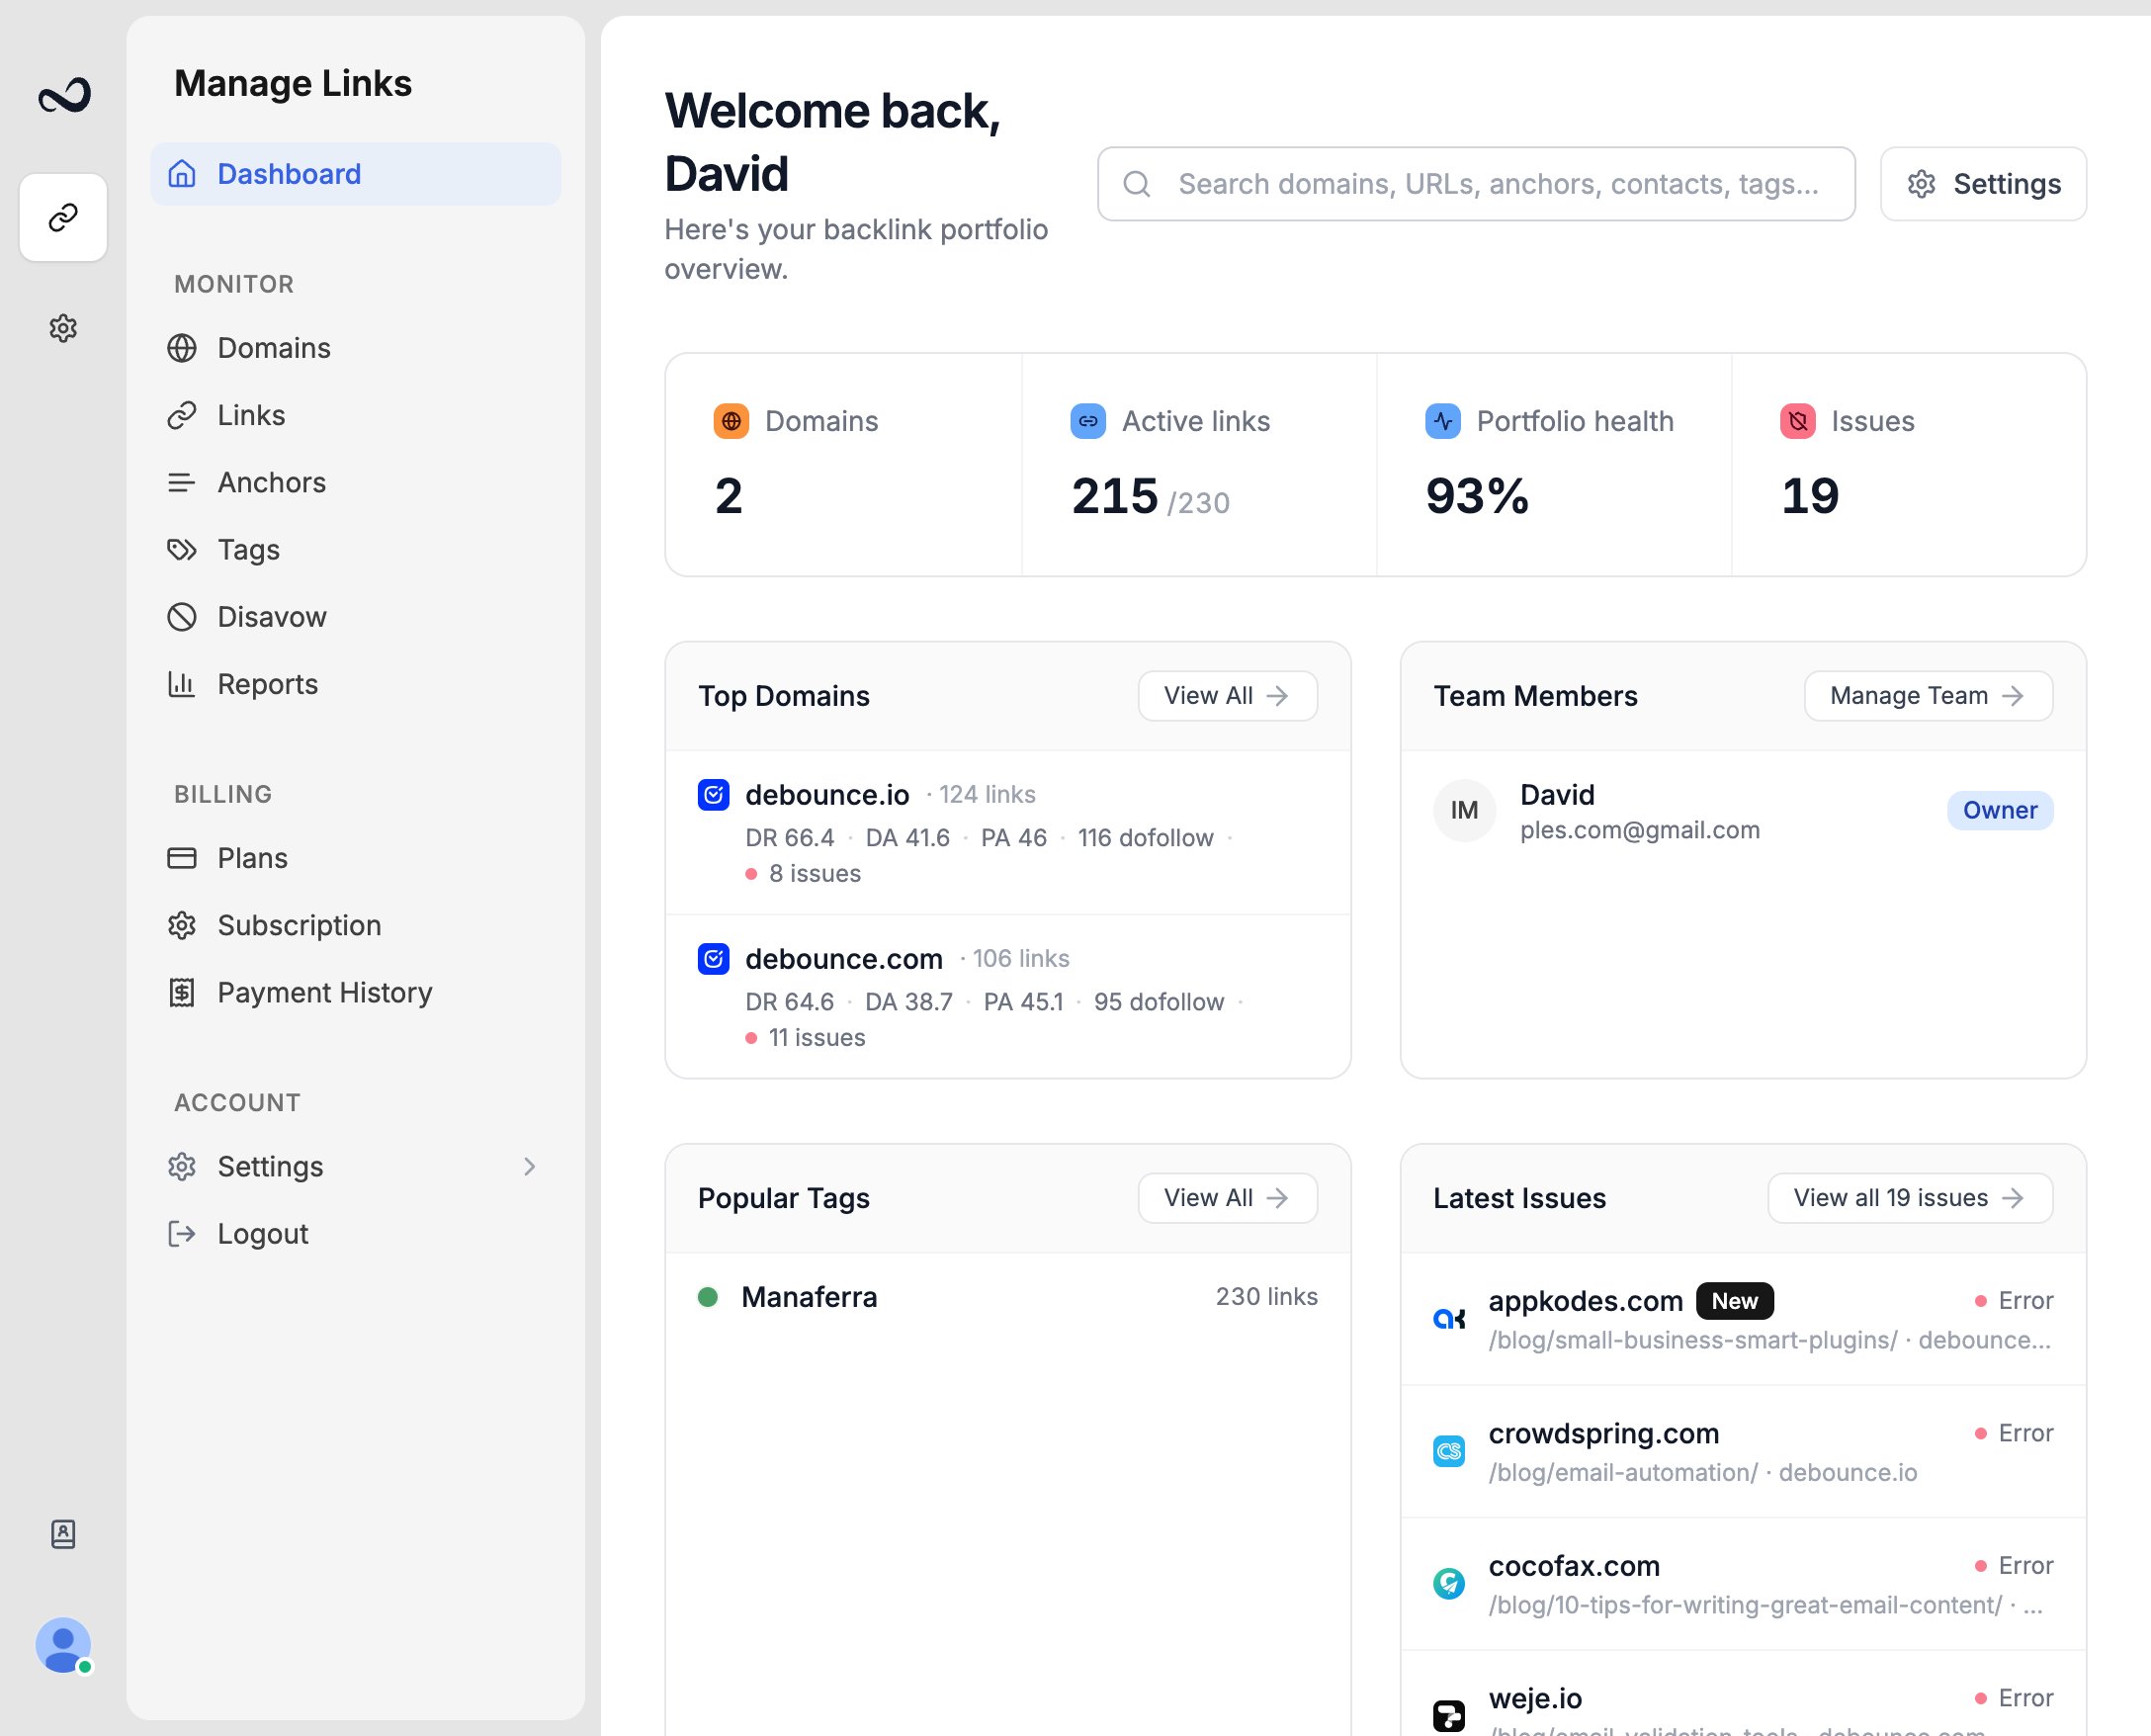Click the 19 issues count
Viewport: 2151px width, 1736px height.
(1810, 496)
